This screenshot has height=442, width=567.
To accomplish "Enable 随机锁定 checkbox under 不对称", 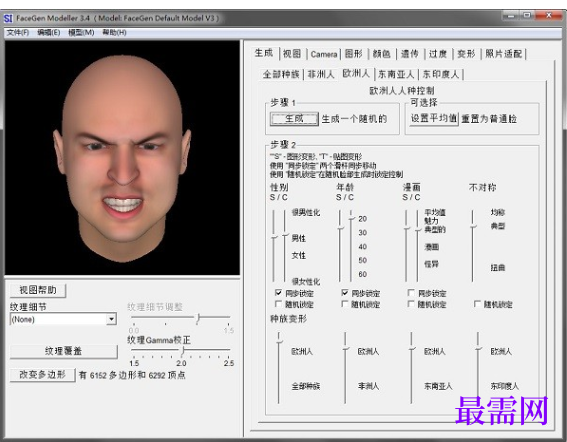I will (477, 304).
